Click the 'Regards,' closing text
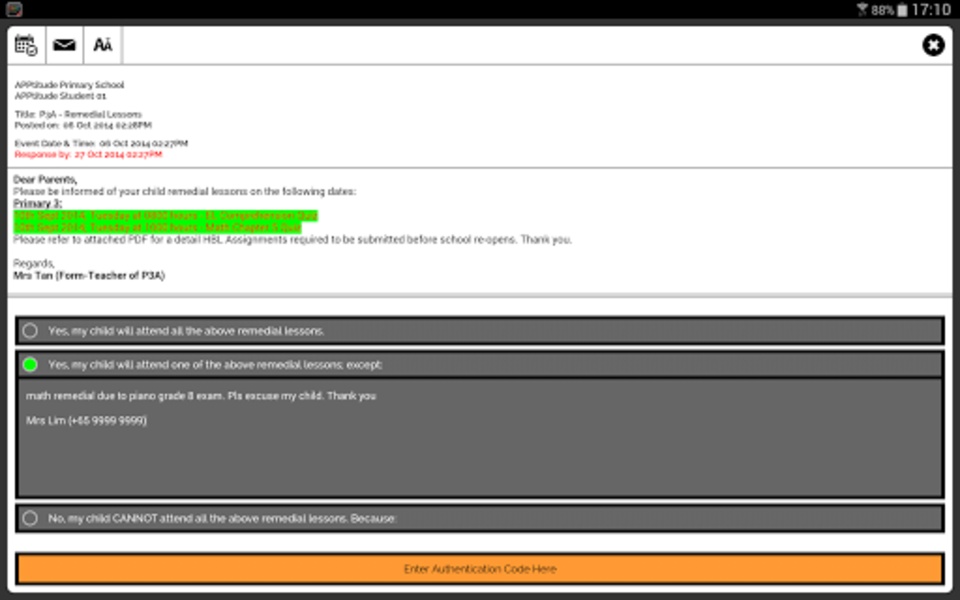The height and width of the screenshot is (600, 960). [34, 263]
